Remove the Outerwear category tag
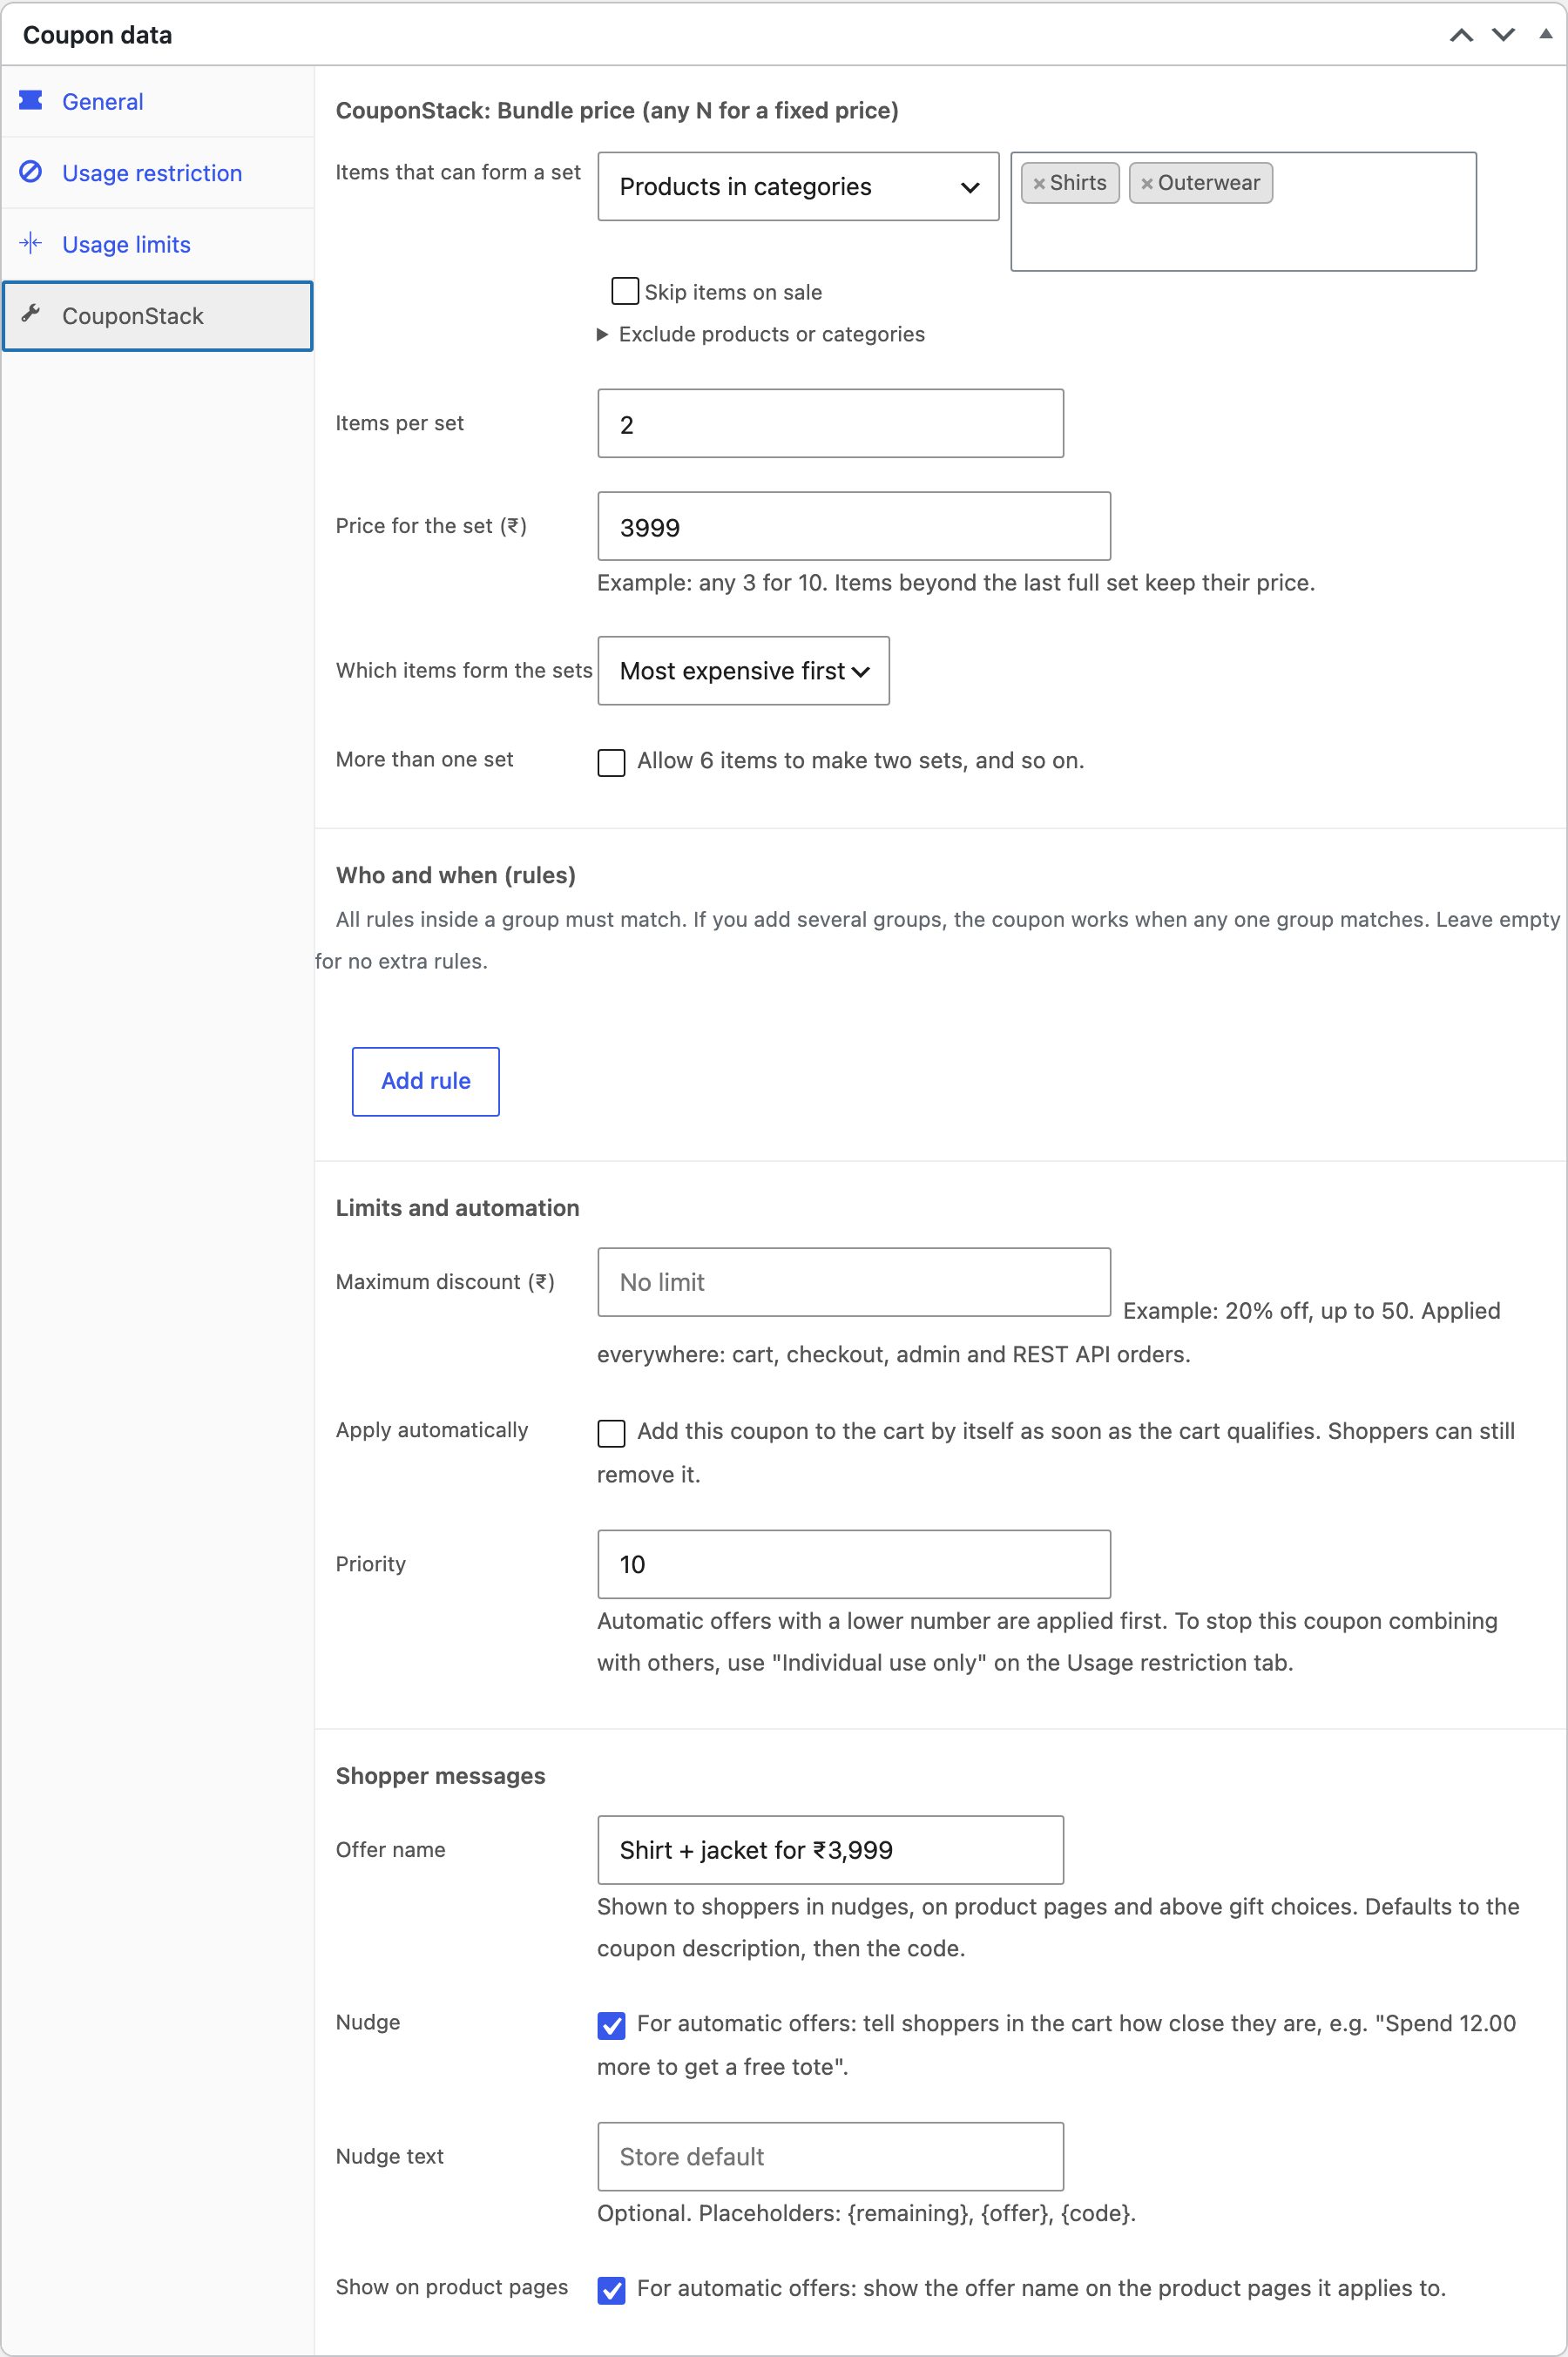 (x=1147, y=183)
